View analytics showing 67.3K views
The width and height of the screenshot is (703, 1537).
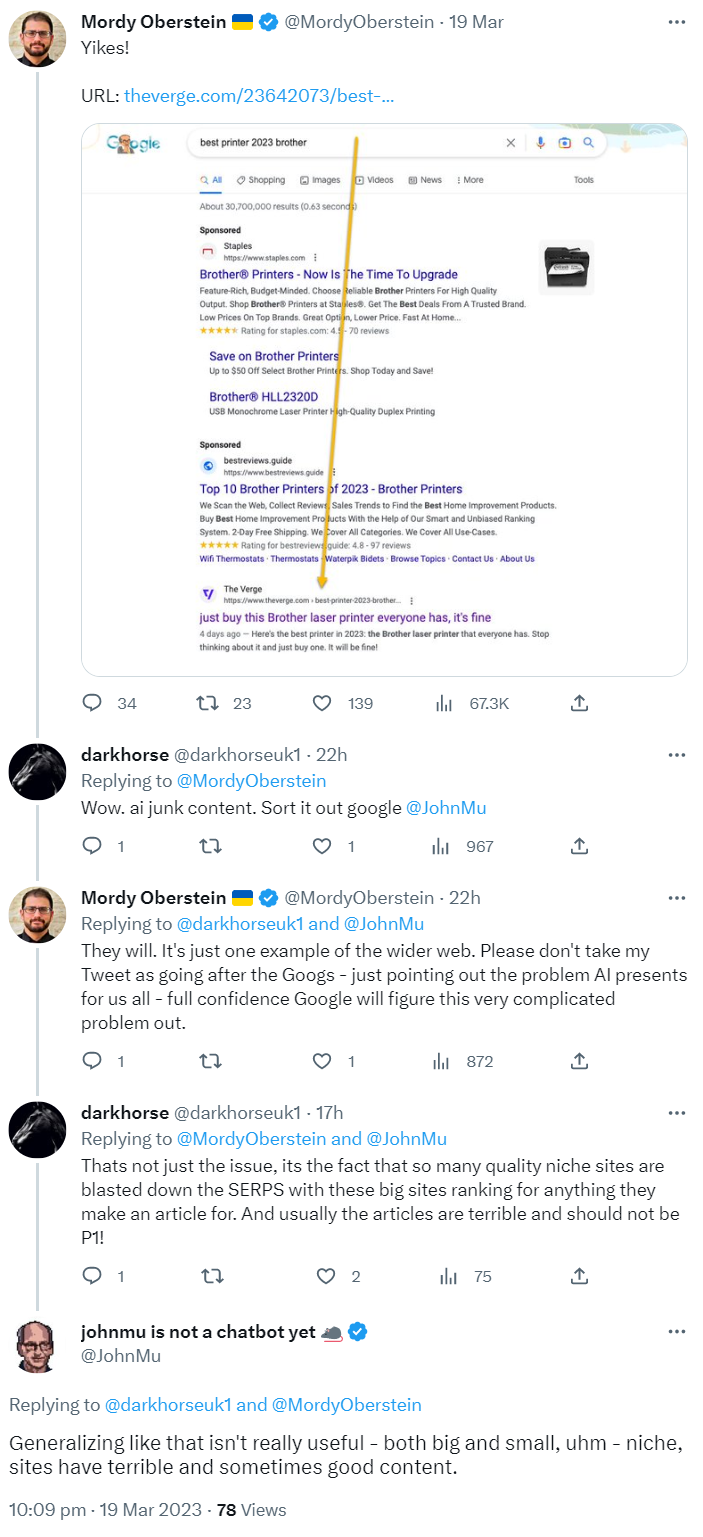pos(445,703)
